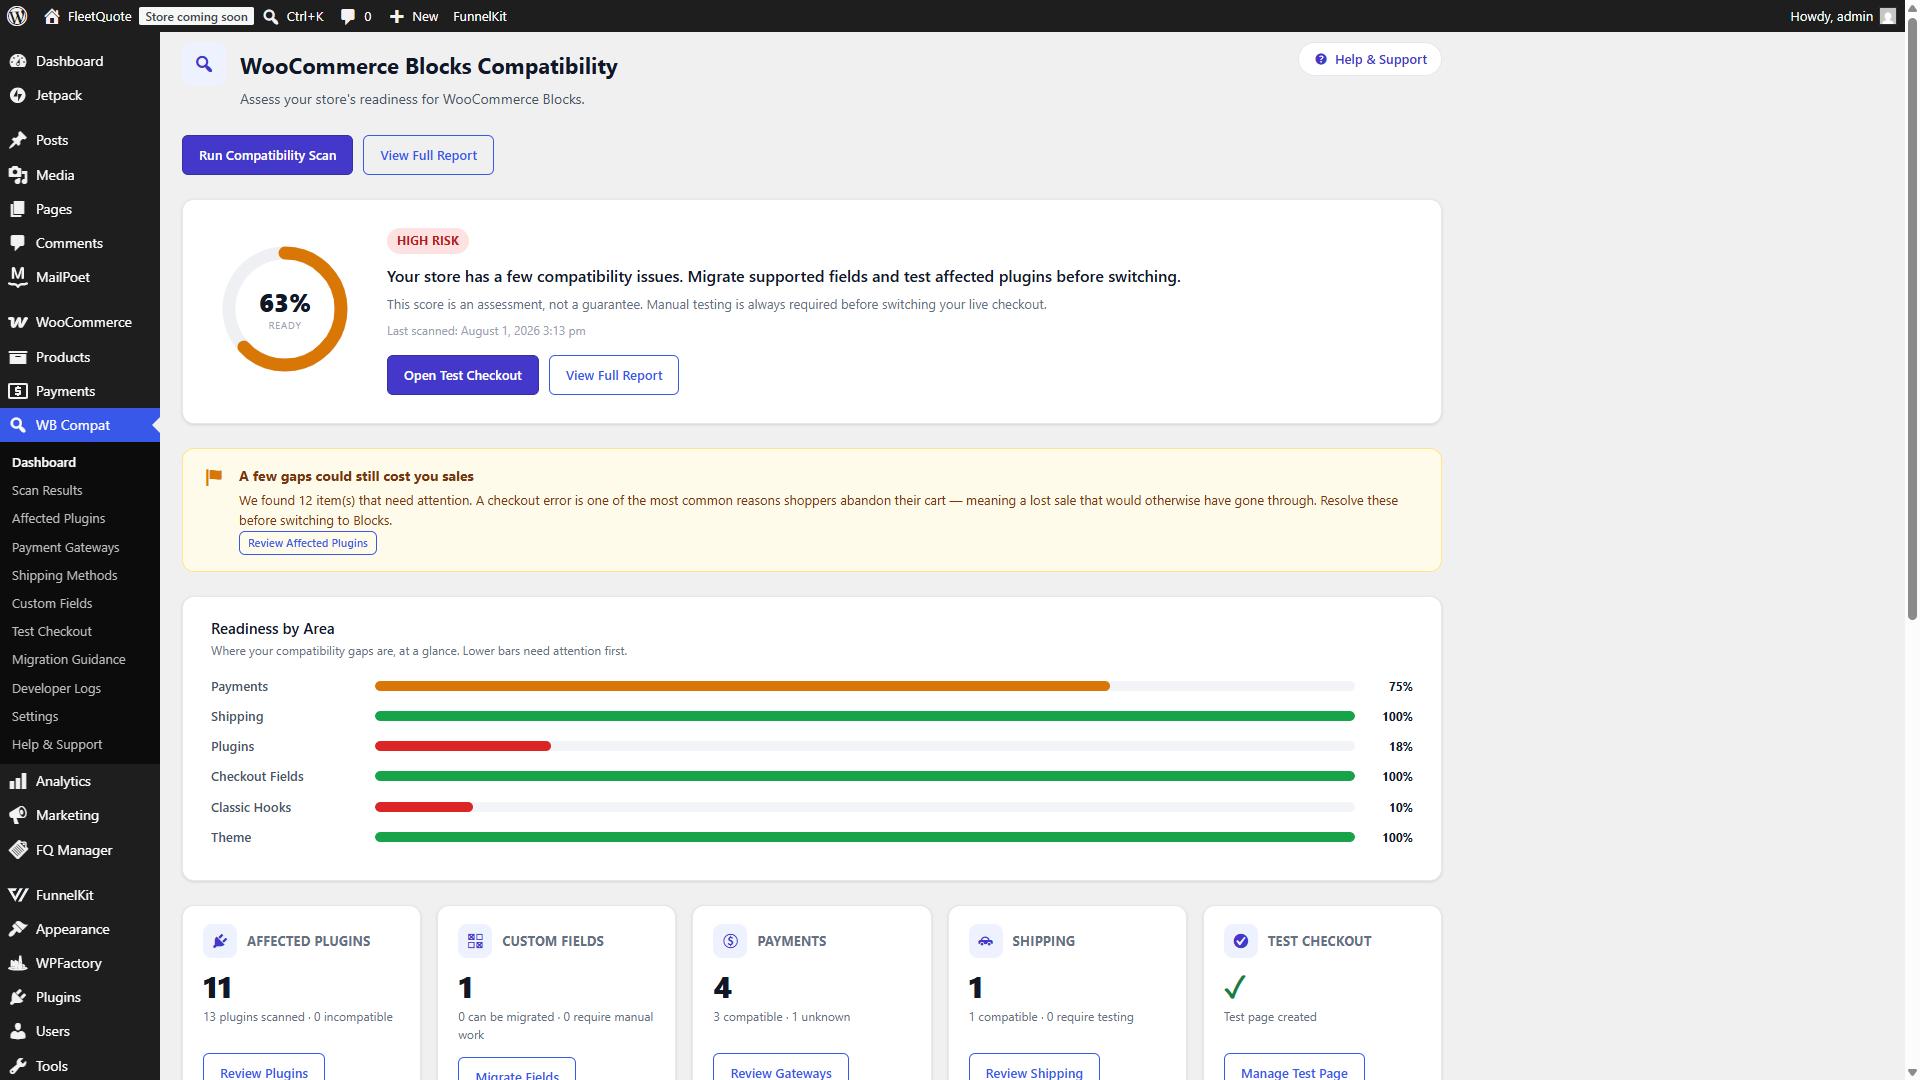Click top View Full Report button
The image size is (1920, 1080).
(x=428, y=155)
